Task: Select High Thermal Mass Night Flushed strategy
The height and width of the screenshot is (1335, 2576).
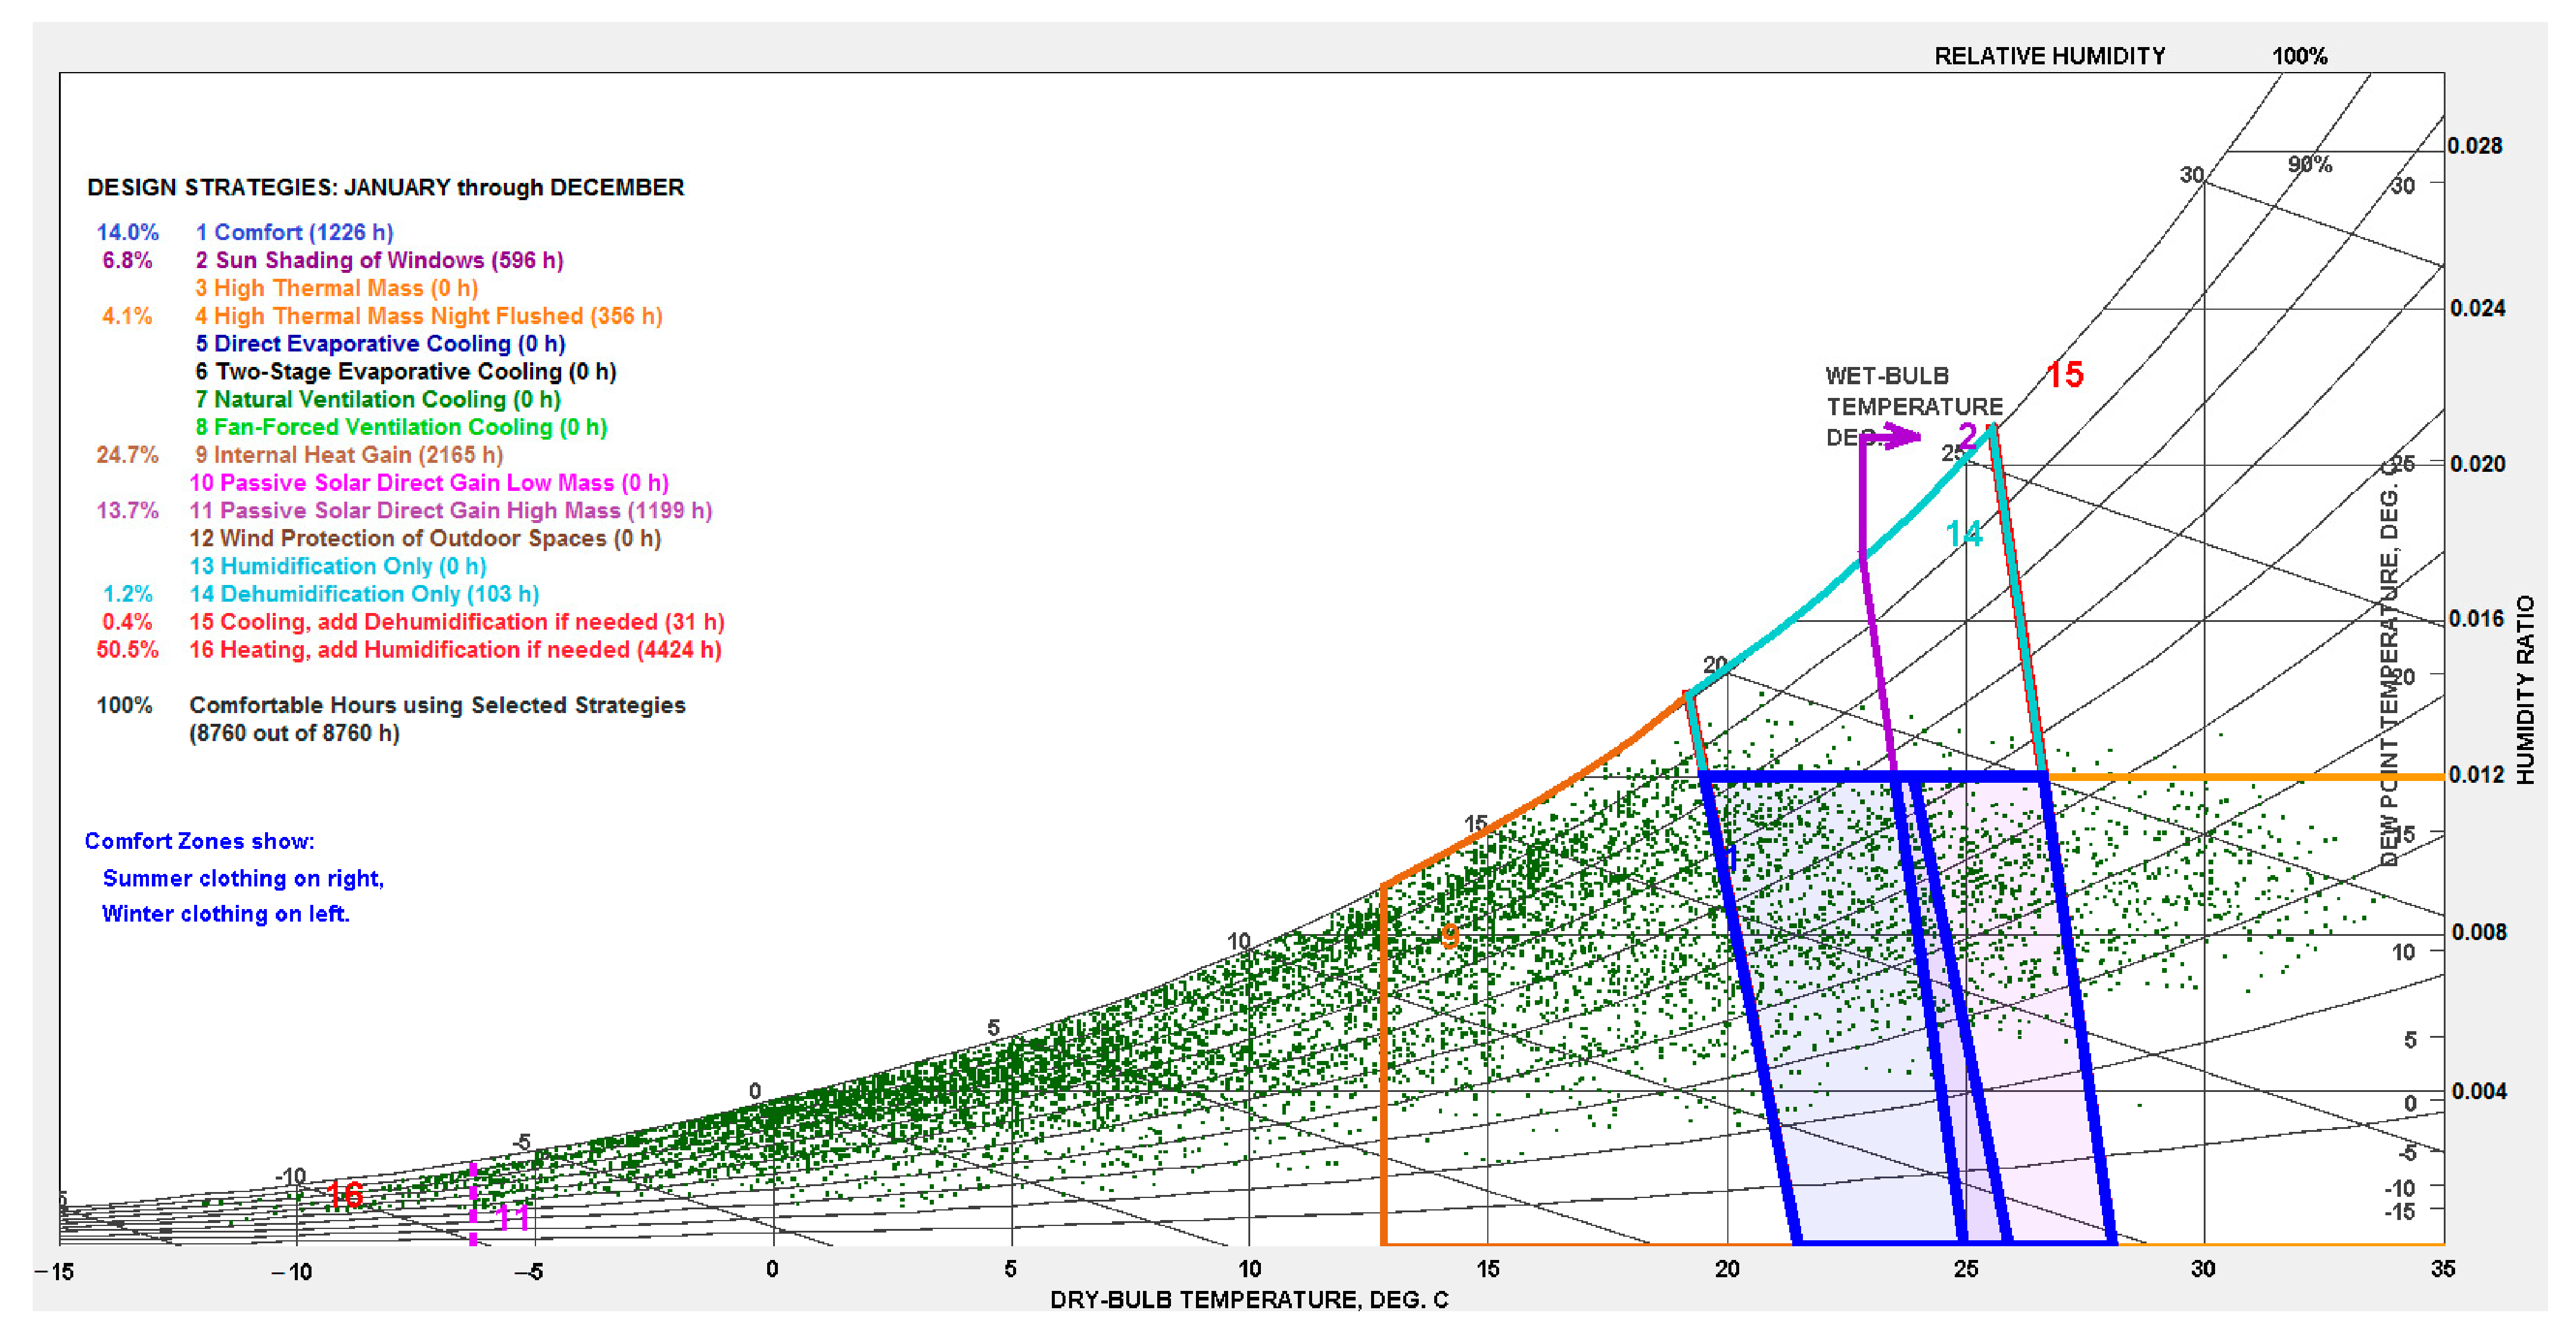Action: click(428, 316)
